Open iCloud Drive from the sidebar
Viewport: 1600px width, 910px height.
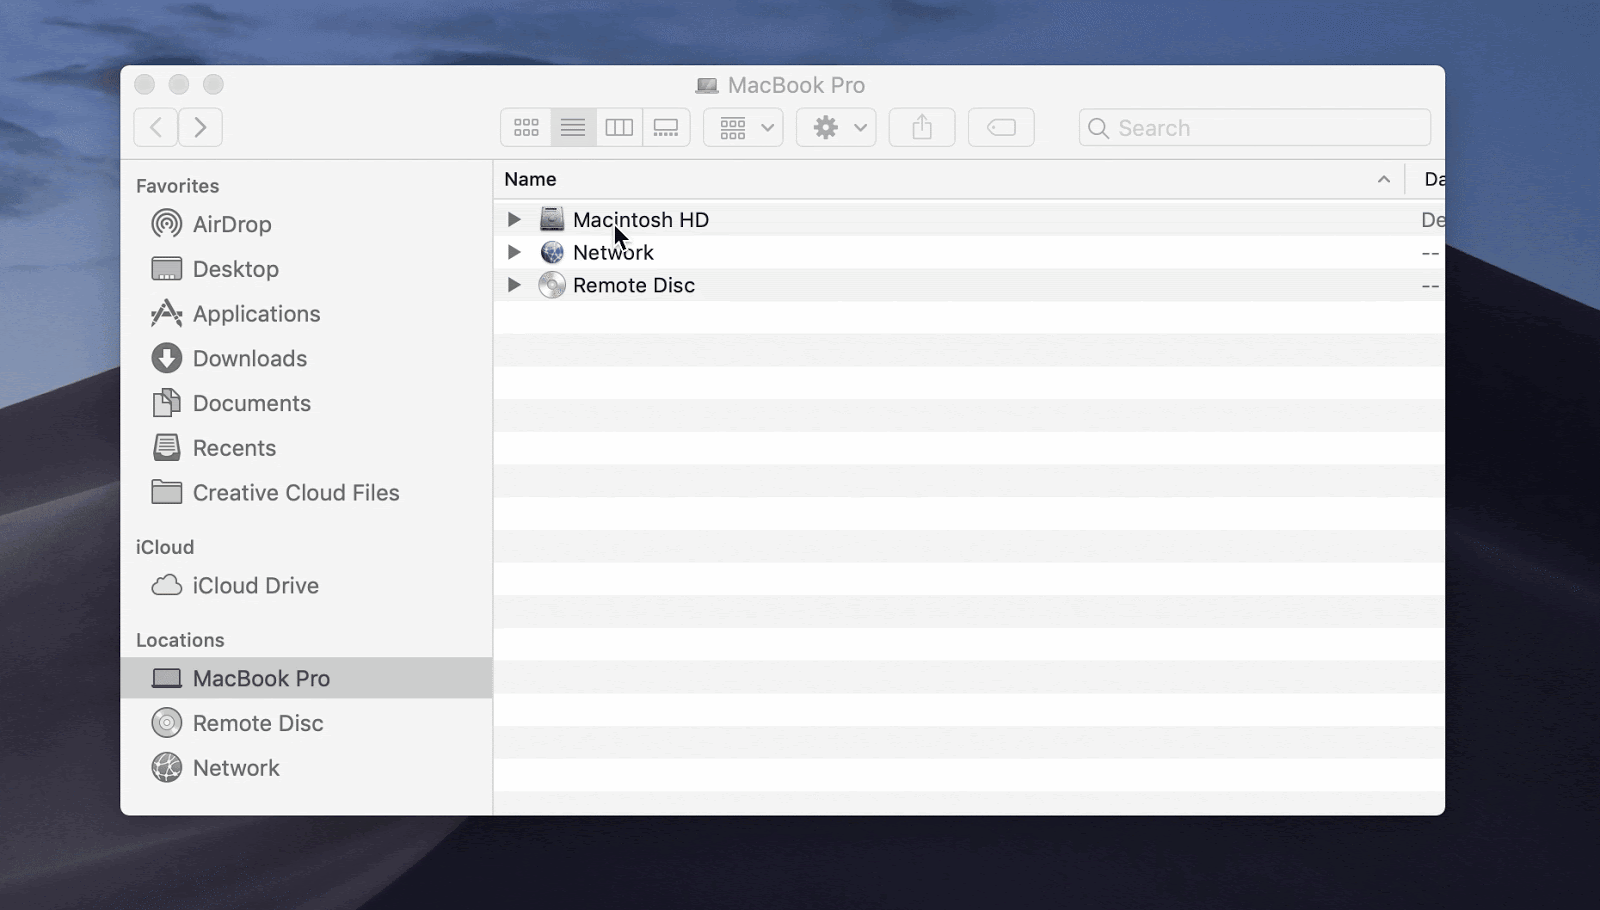[256, 585]
